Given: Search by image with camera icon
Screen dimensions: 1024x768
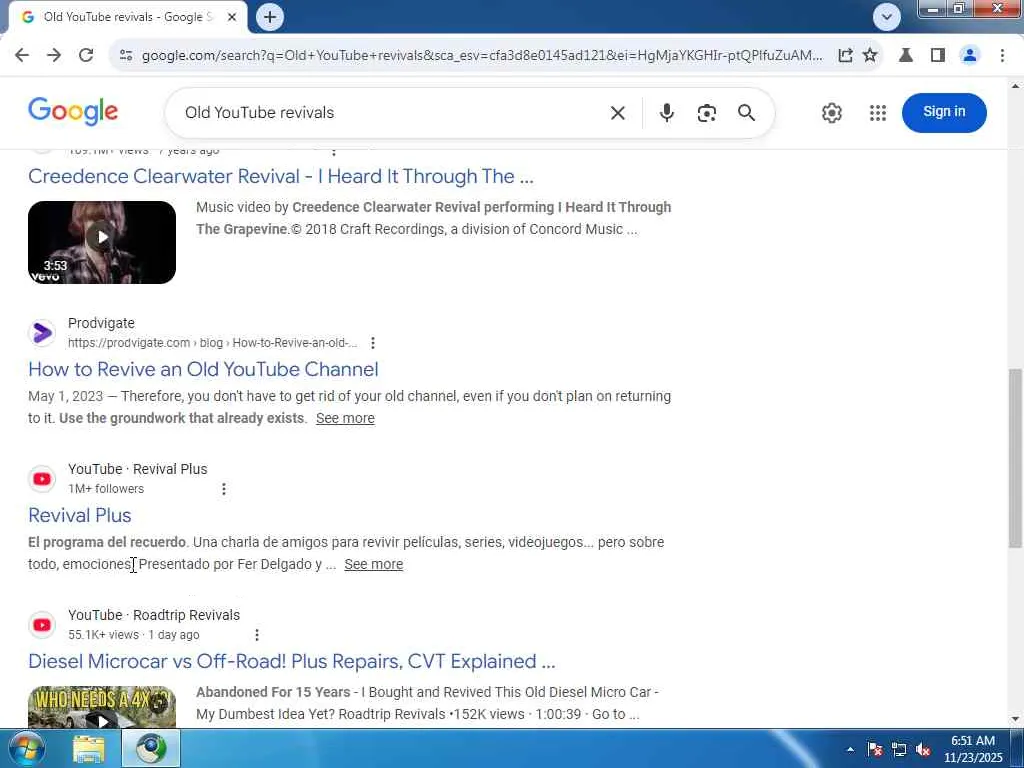Looking at the screenshot, I should click(706, 113).
